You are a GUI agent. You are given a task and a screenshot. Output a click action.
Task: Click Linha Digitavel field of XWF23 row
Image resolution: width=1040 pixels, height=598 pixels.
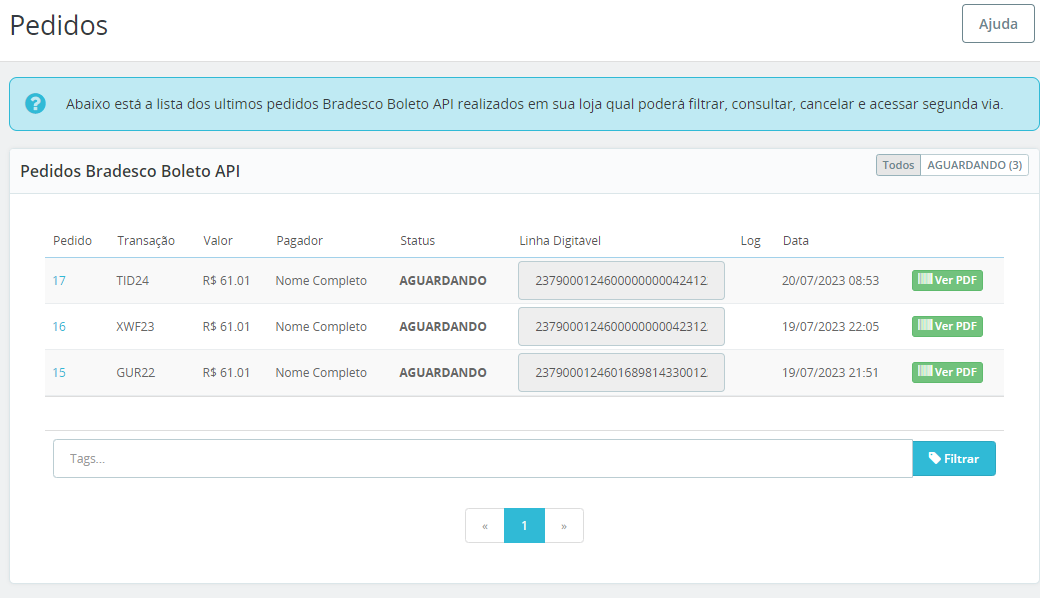(621, 326)
